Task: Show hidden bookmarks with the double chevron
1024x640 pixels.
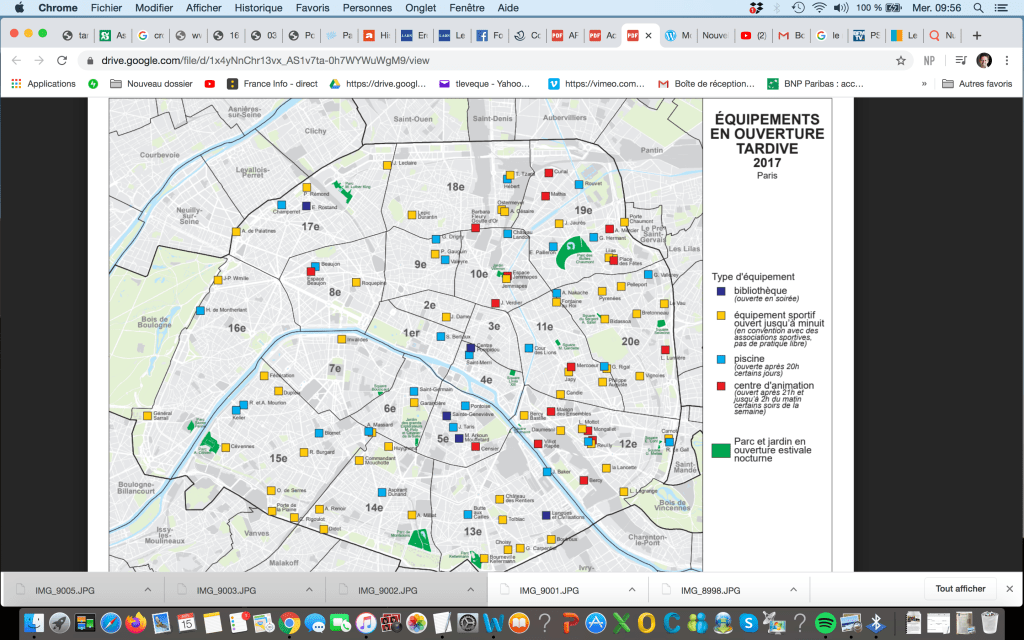Action: pyautogui.click(x=922, y=84)
